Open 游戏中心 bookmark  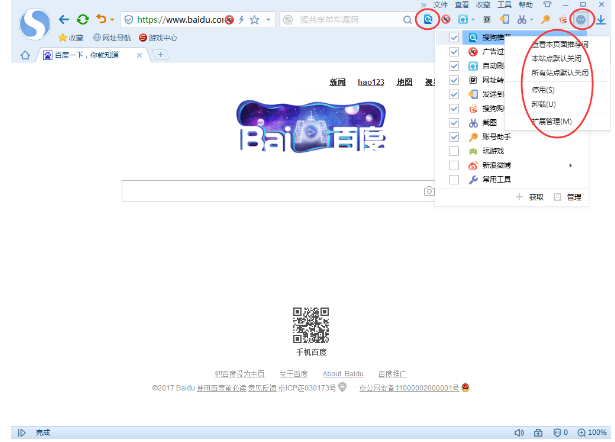click(x=158, y=38)
